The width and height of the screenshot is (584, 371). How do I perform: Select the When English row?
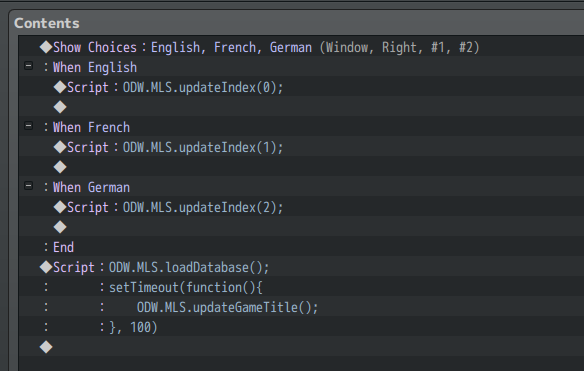301,67
